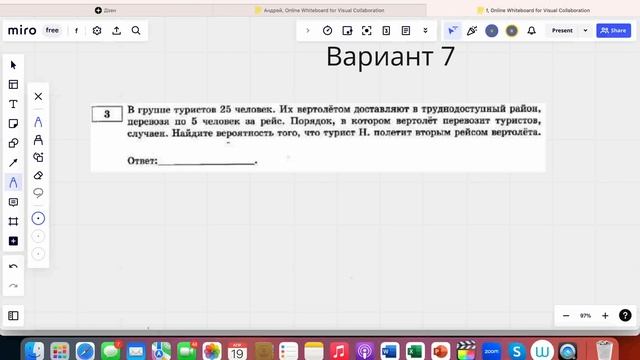Click the problem number 3 box
This screenshot has width=640, height=360.
click(107, 114)
